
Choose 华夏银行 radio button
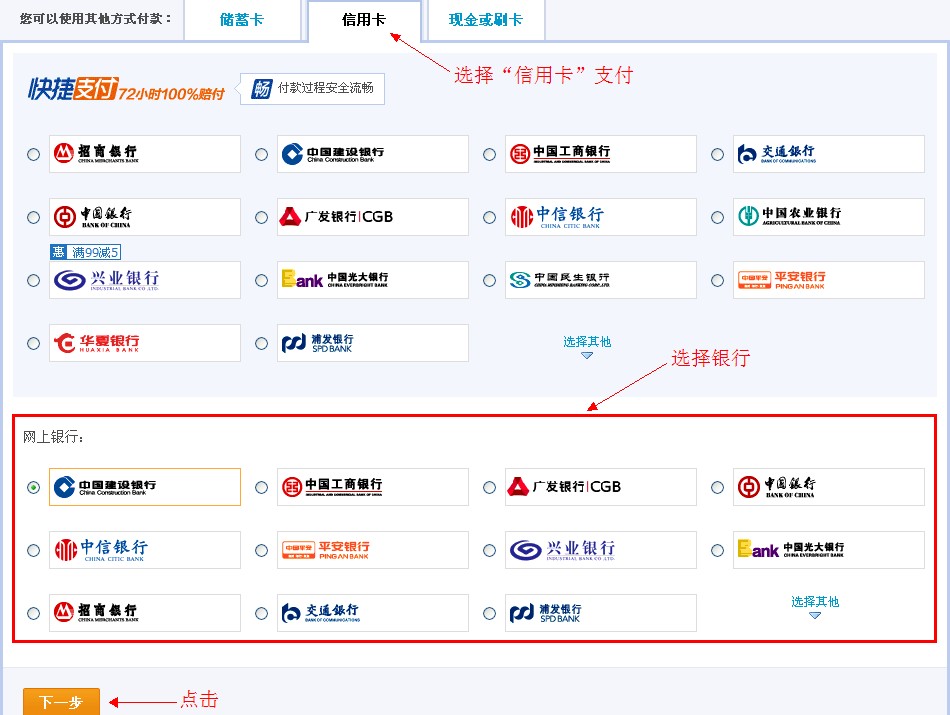click(33, 344)
